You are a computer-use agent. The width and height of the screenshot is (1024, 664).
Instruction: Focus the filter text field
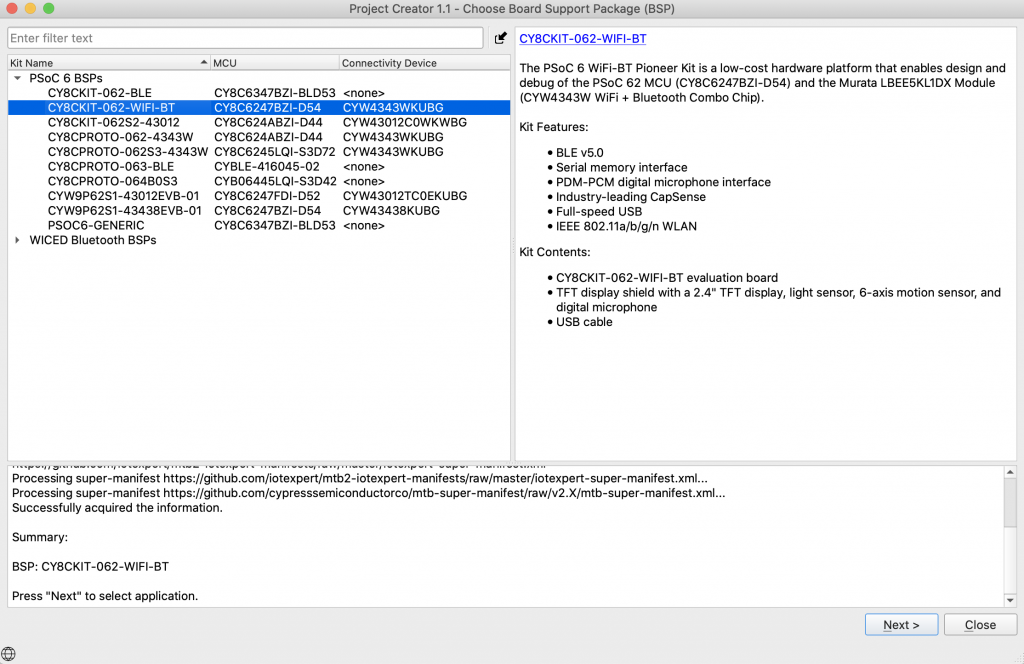tap(246, 38)
